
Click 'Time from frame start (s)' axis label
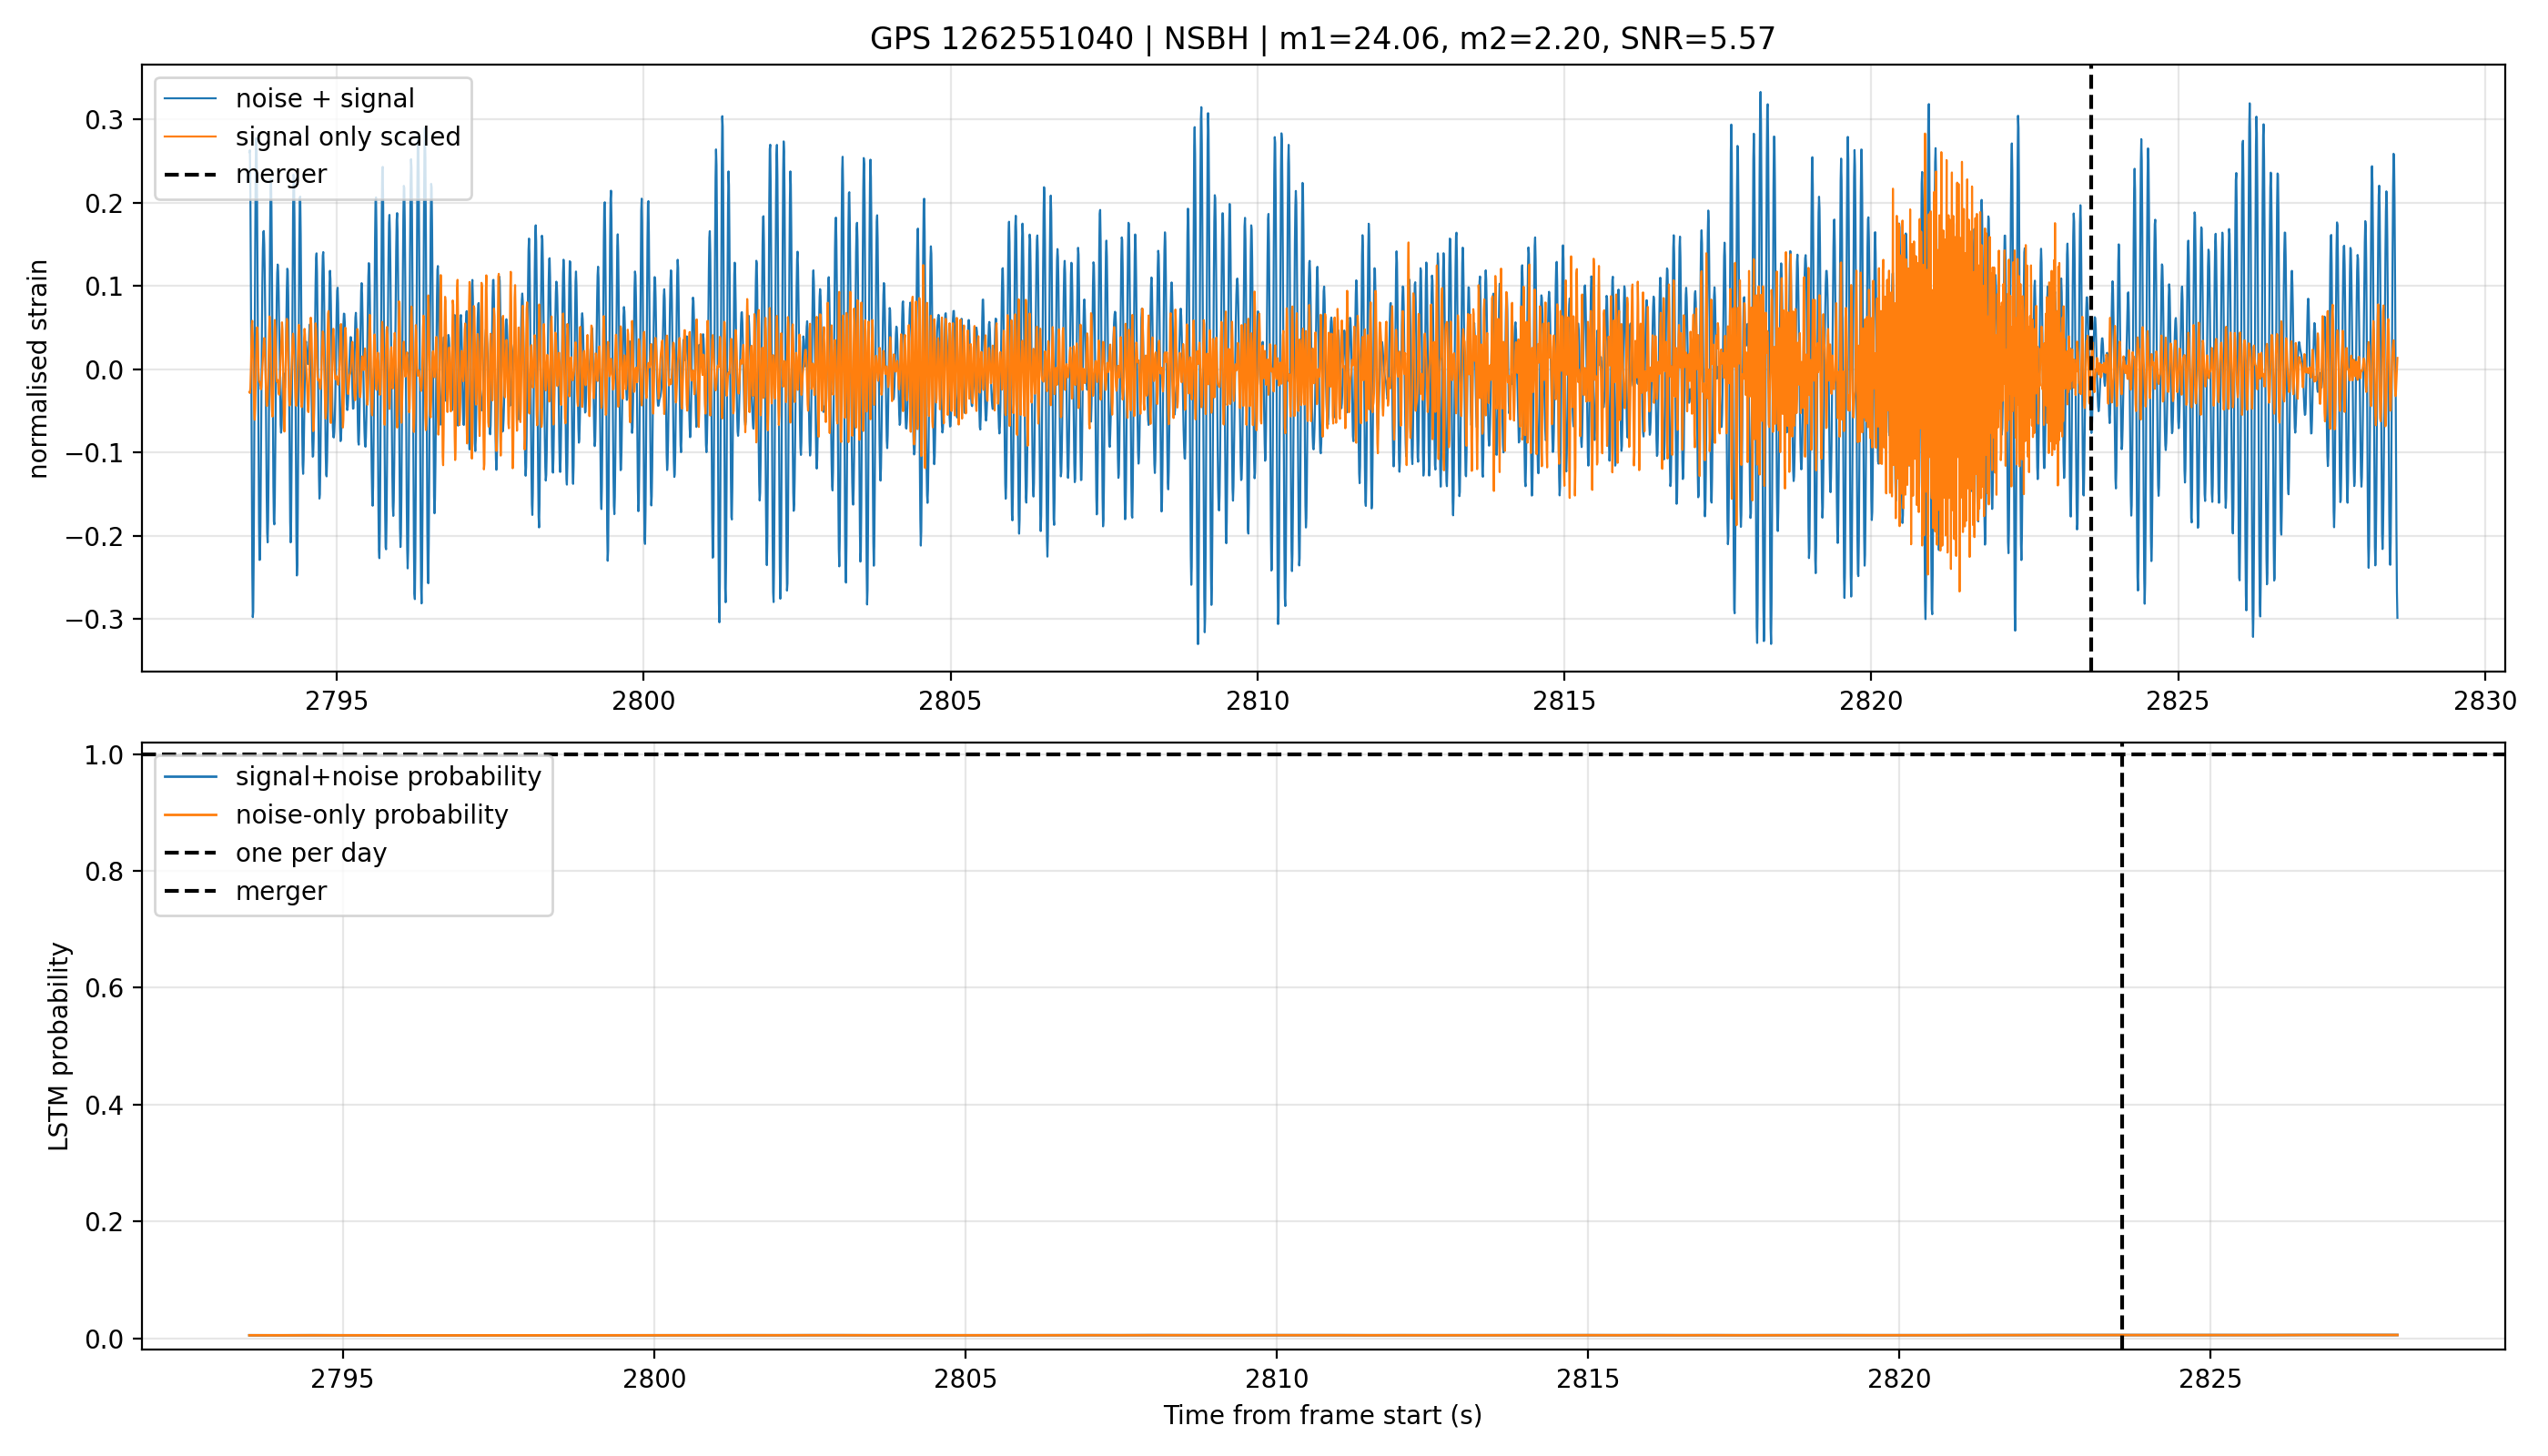[1322, 1416]
